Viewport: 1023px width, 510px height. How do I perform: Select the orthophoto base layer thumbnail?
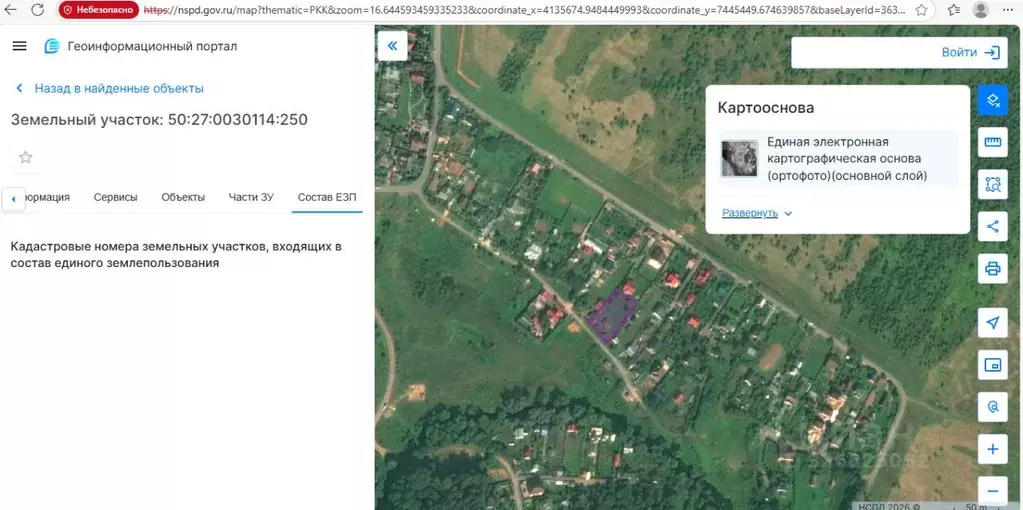point(740,160)
